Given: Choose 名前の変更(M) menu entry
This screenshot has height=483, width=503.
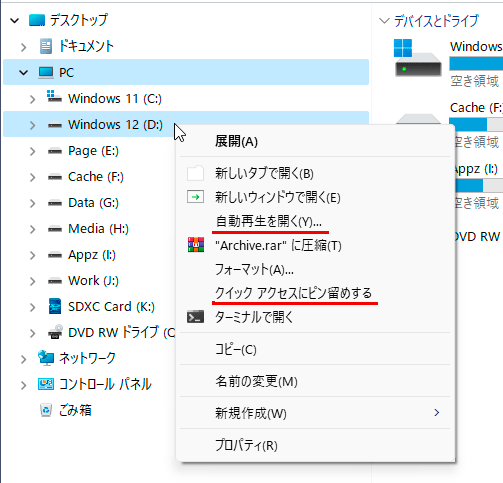Looking at the screenshot, I should (315, 381).
